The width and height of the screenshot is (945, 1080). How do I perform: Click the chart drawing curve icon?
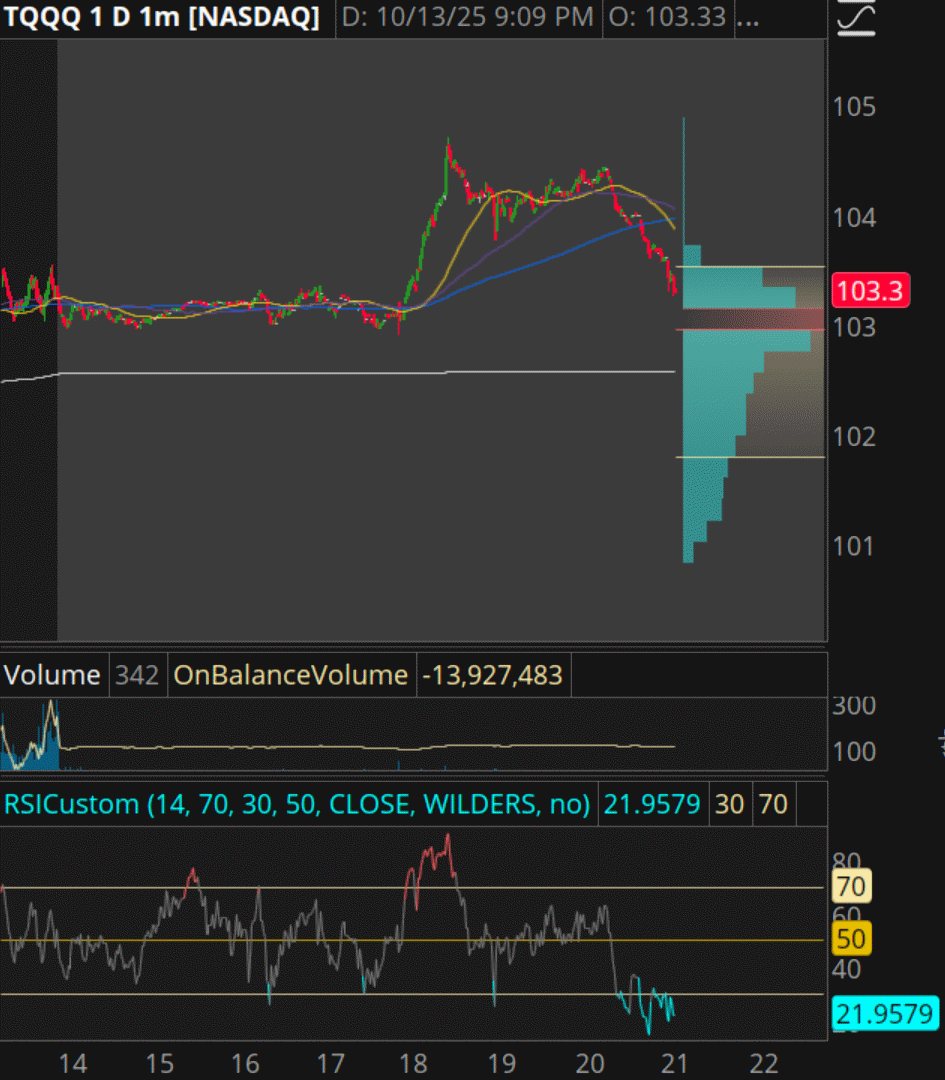click(856, 17)
